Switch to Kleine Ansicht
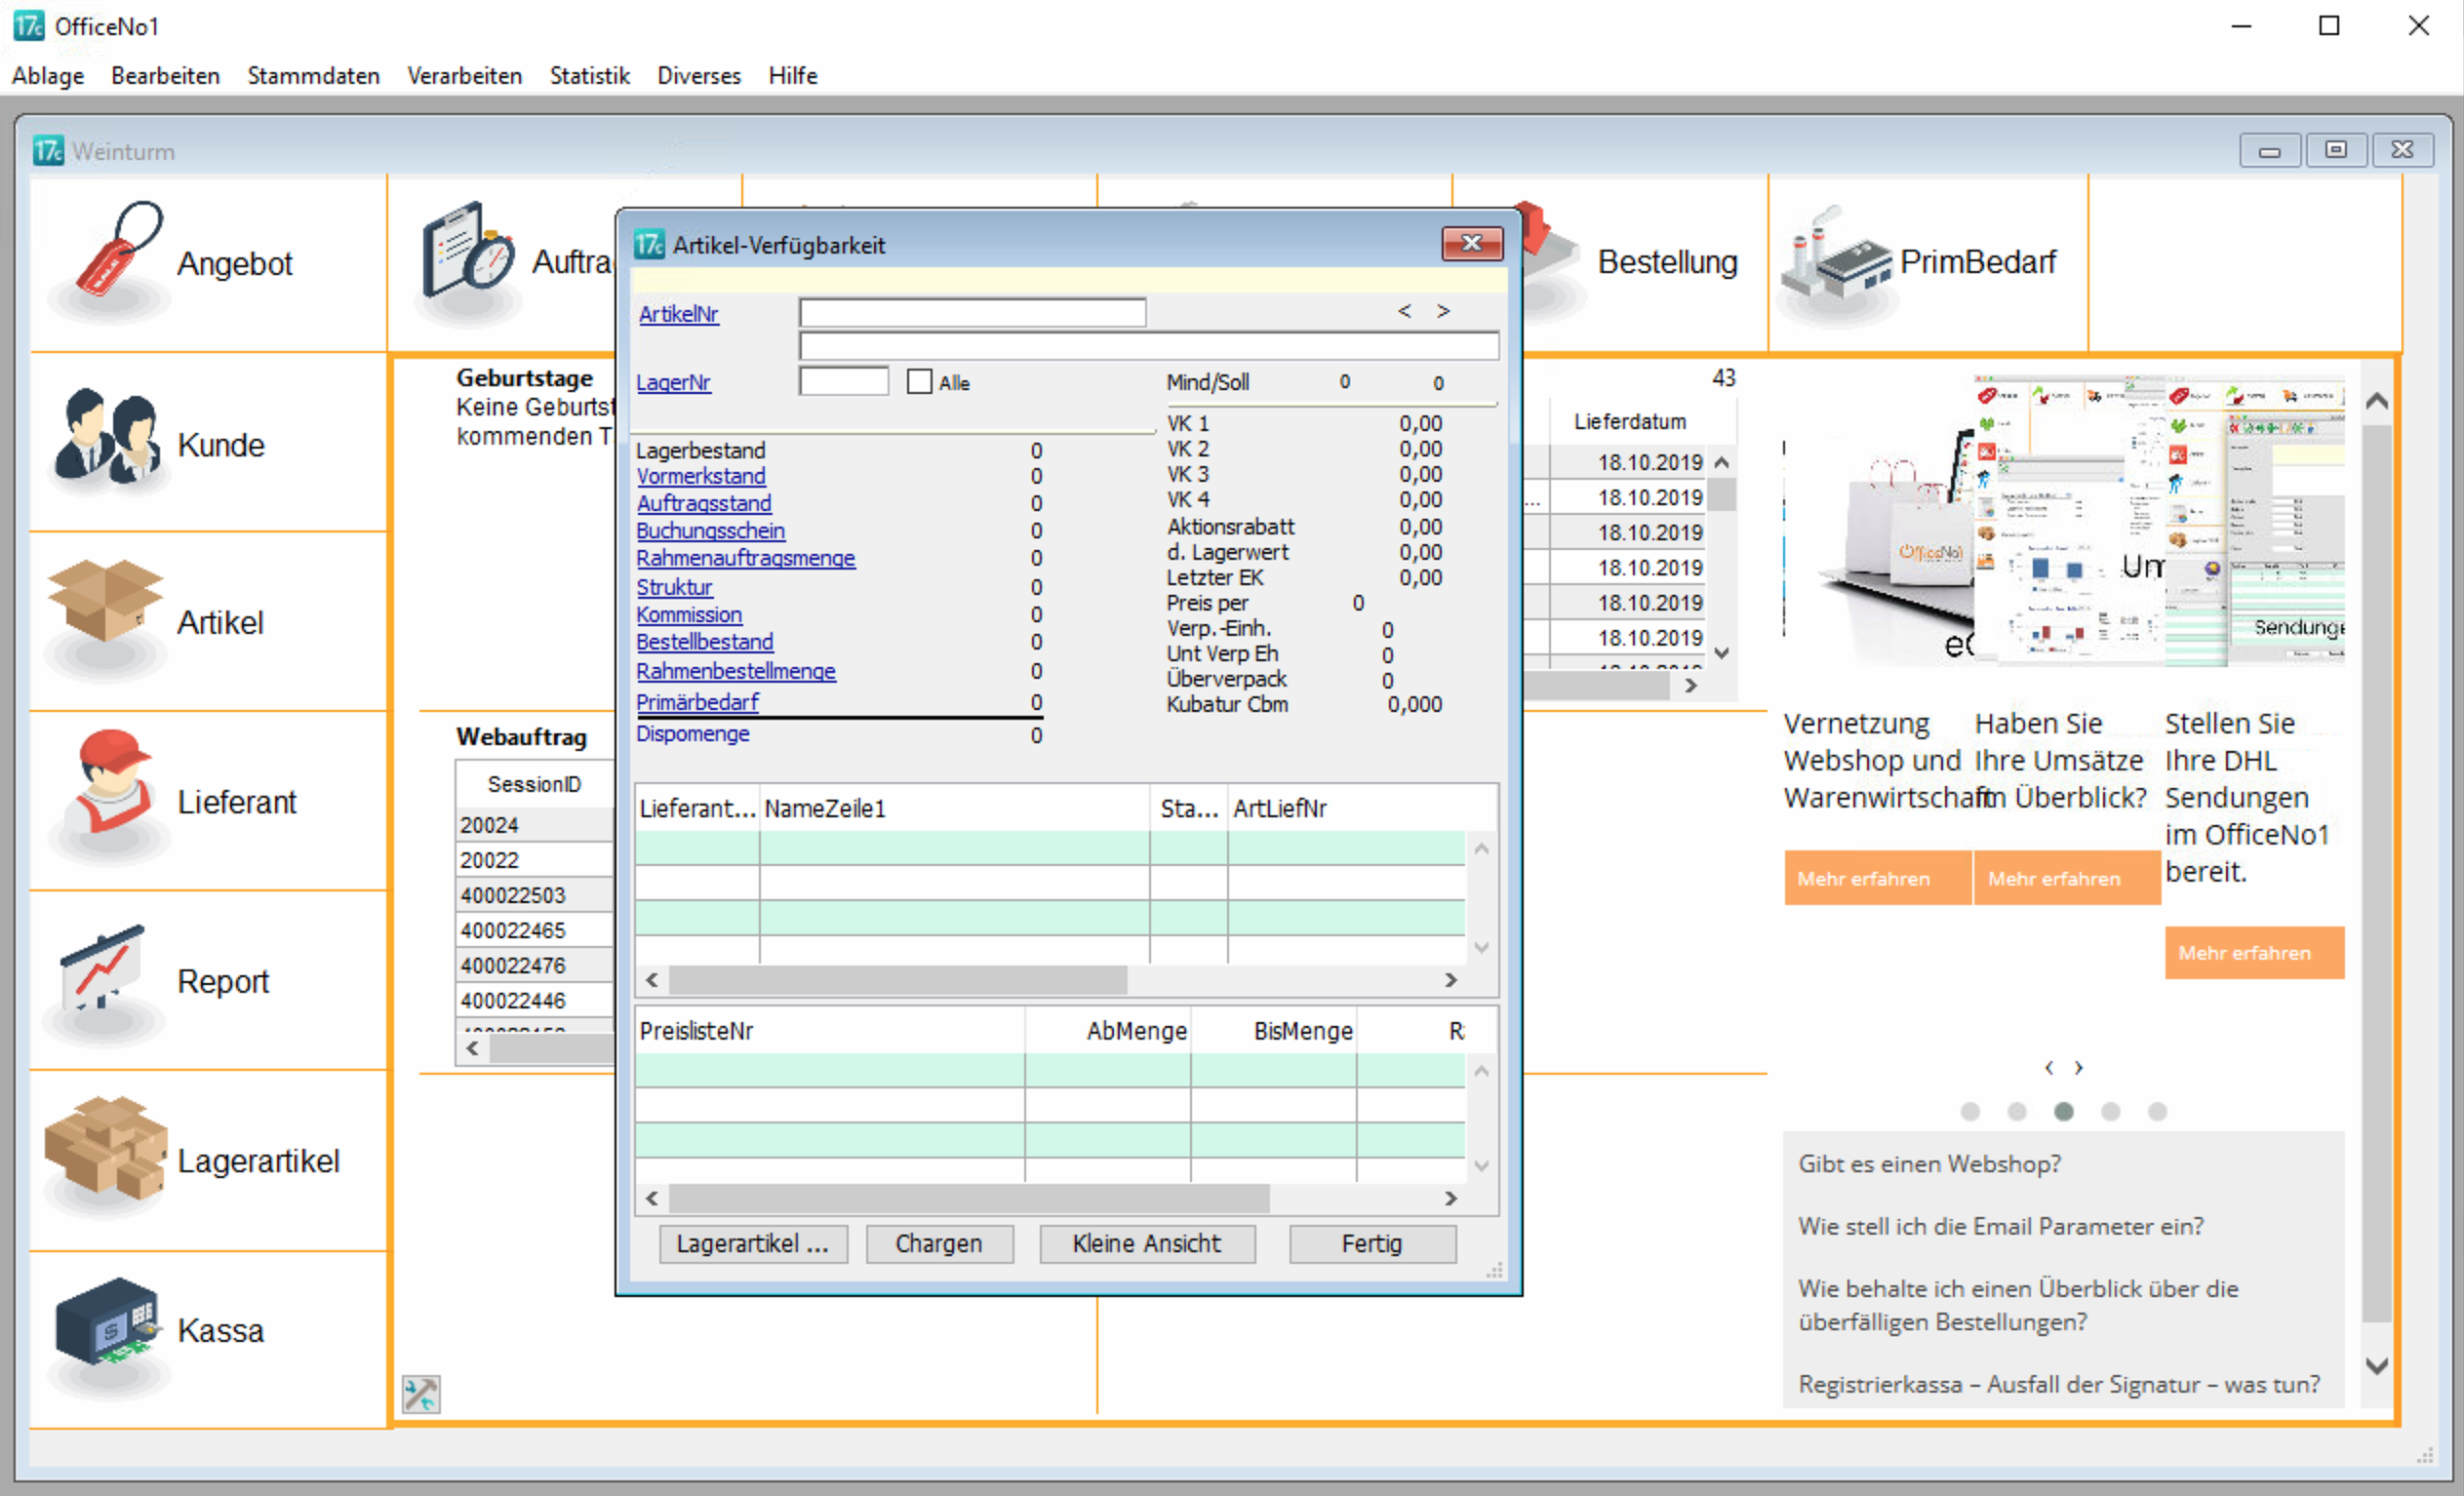2464x1496 pixels. (x=1147, y=1243)
